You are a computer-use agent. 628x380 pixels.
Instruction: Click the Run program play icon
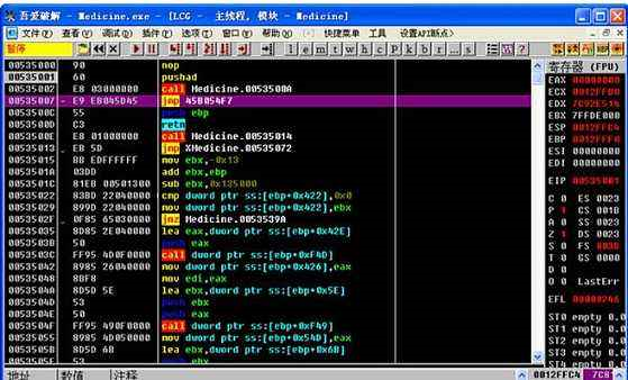[137, 49]
